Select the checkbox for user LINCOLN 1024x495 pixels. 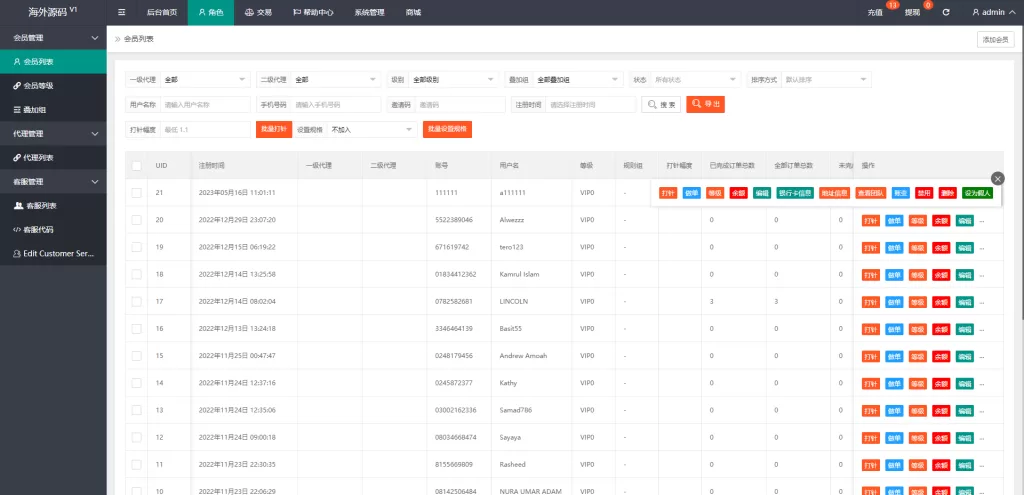pos(136,301)
